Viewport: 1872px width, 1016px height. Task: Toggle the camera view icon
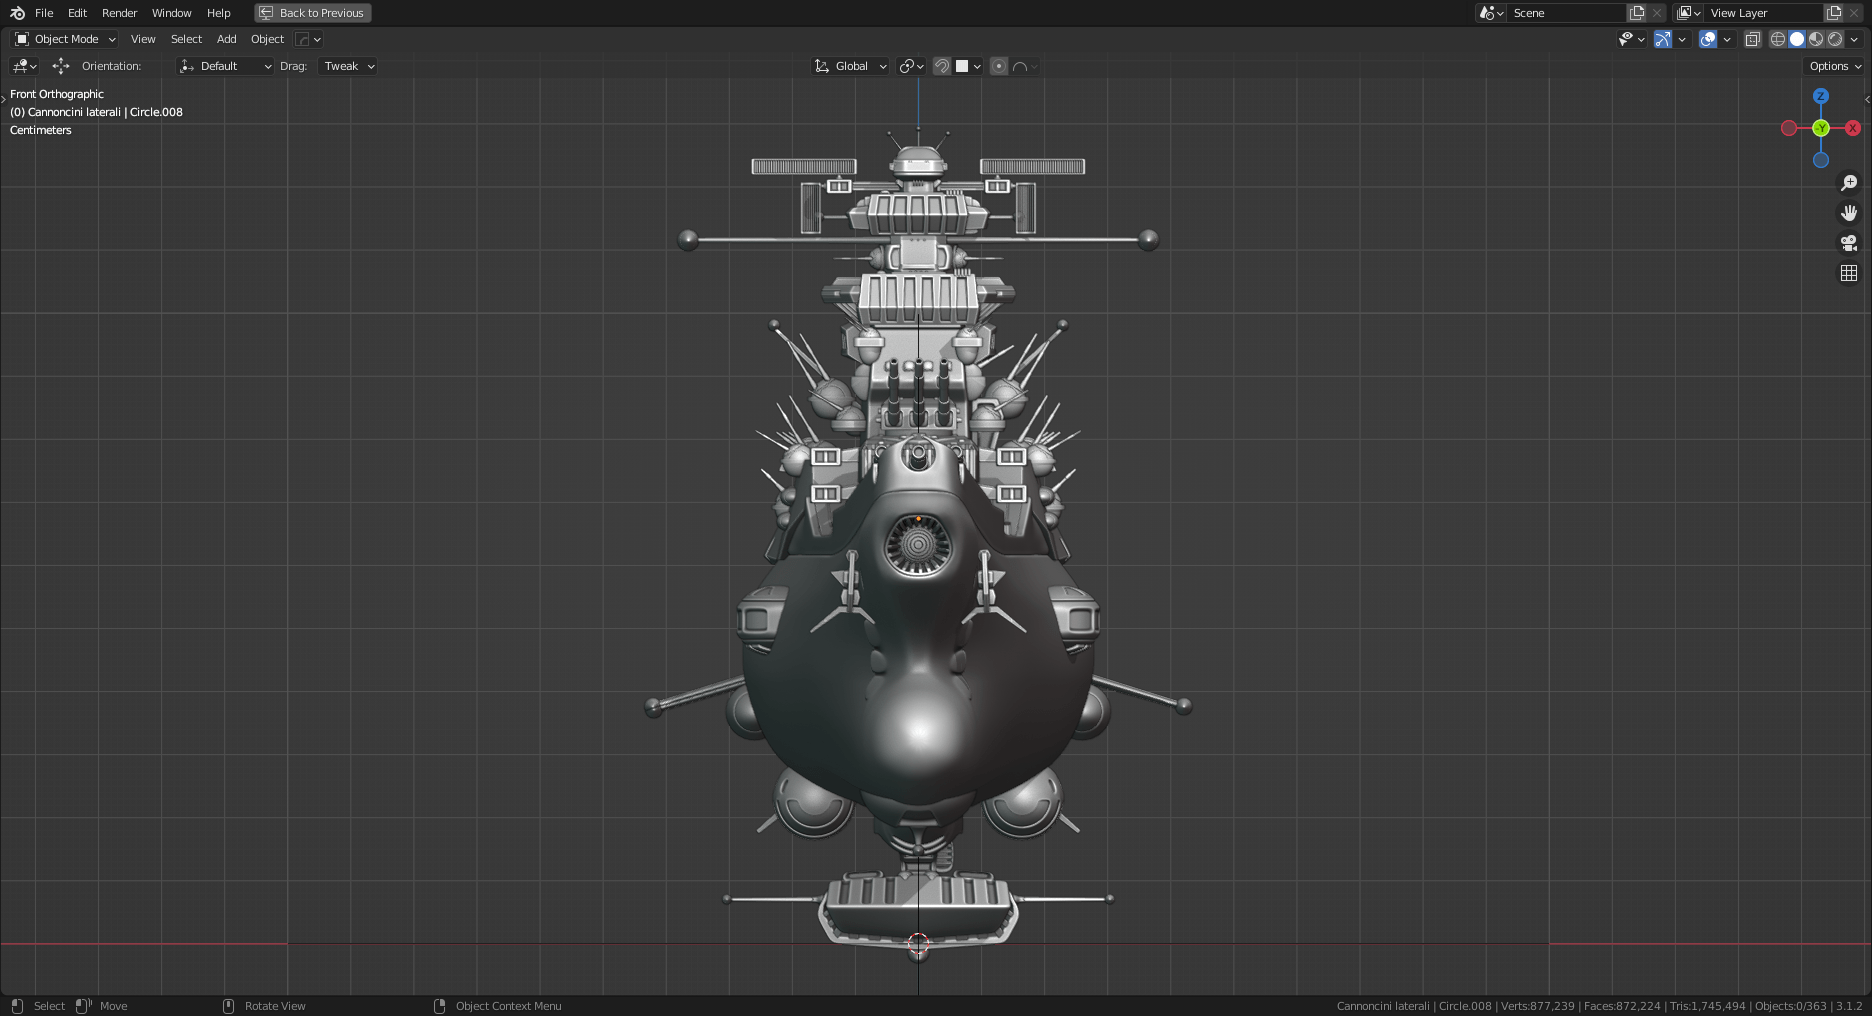(x=1849, y=243)
